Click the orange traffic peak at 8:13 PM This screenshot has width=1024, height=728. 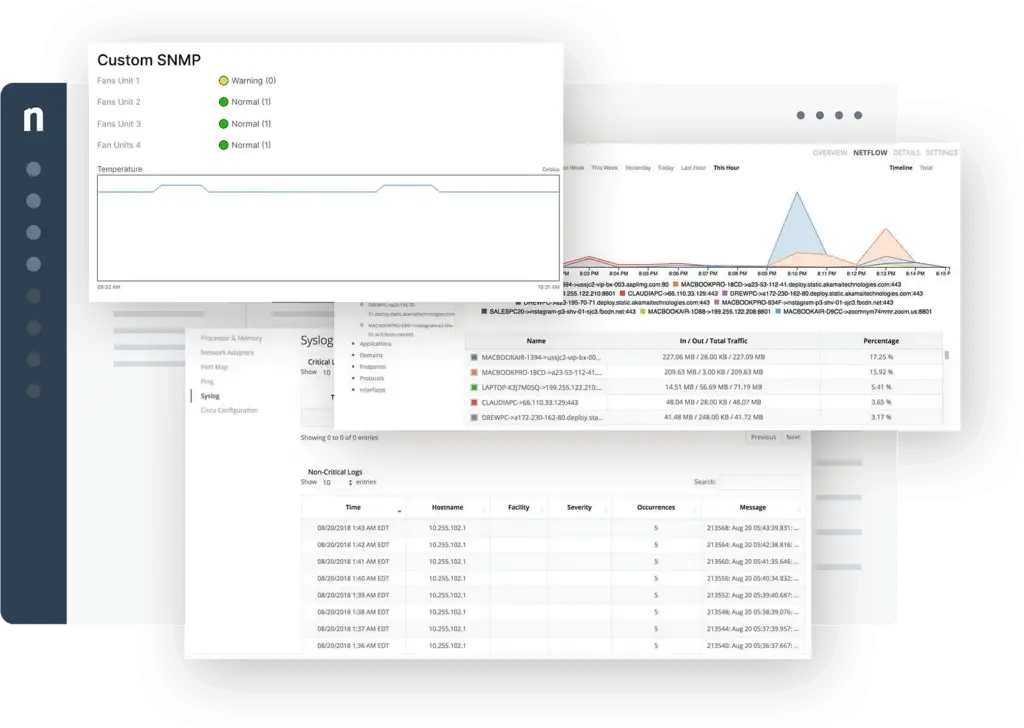tap(886, 246)
